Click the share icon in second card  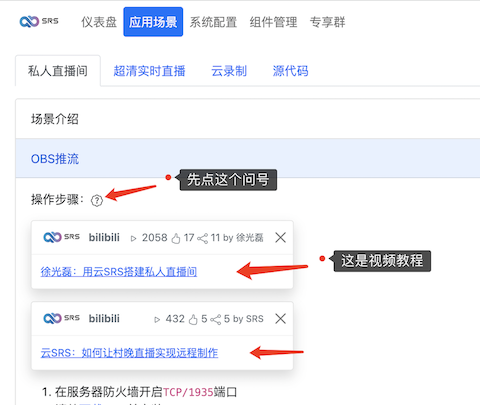(215, 319)
